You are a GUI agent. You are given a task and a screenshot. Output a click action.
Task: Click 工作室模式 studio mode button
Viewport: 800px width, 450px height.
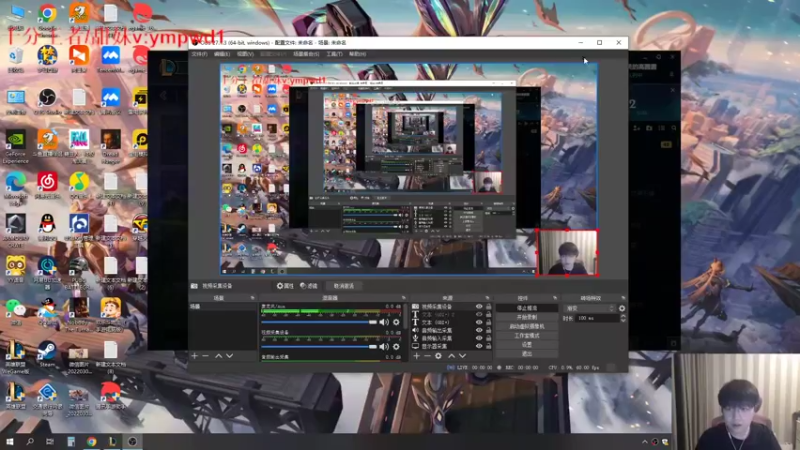[x=527, y=336]
